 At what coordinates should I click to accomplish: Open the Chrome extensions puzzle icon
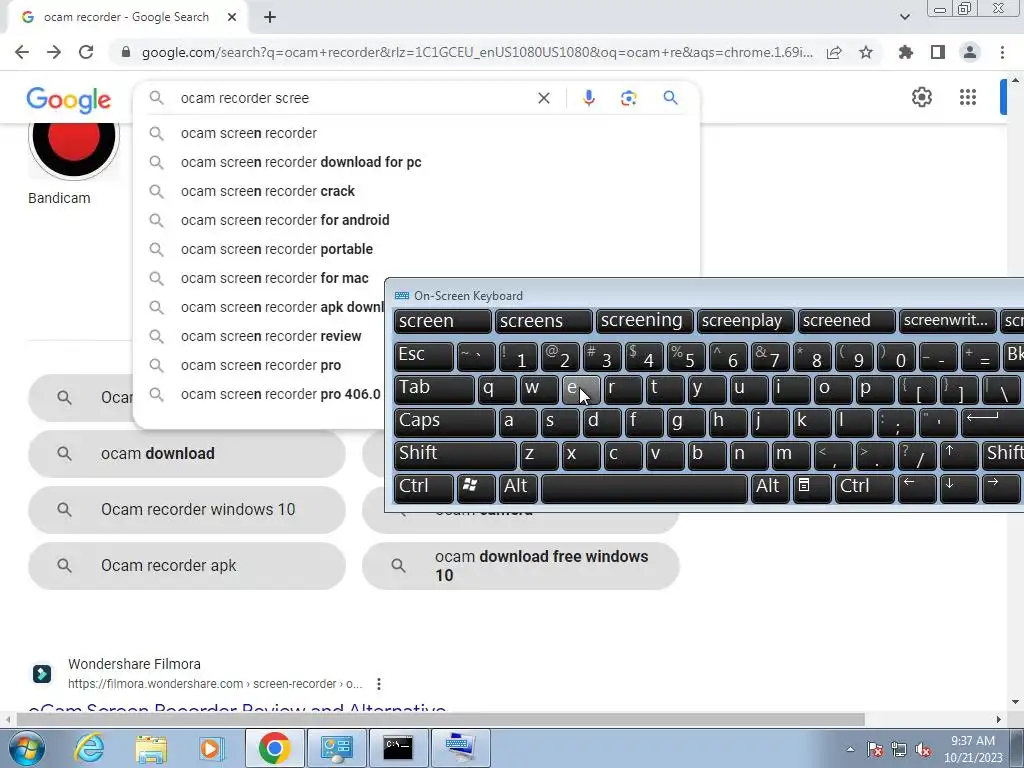pyautogui.click(x=906, y=52)
